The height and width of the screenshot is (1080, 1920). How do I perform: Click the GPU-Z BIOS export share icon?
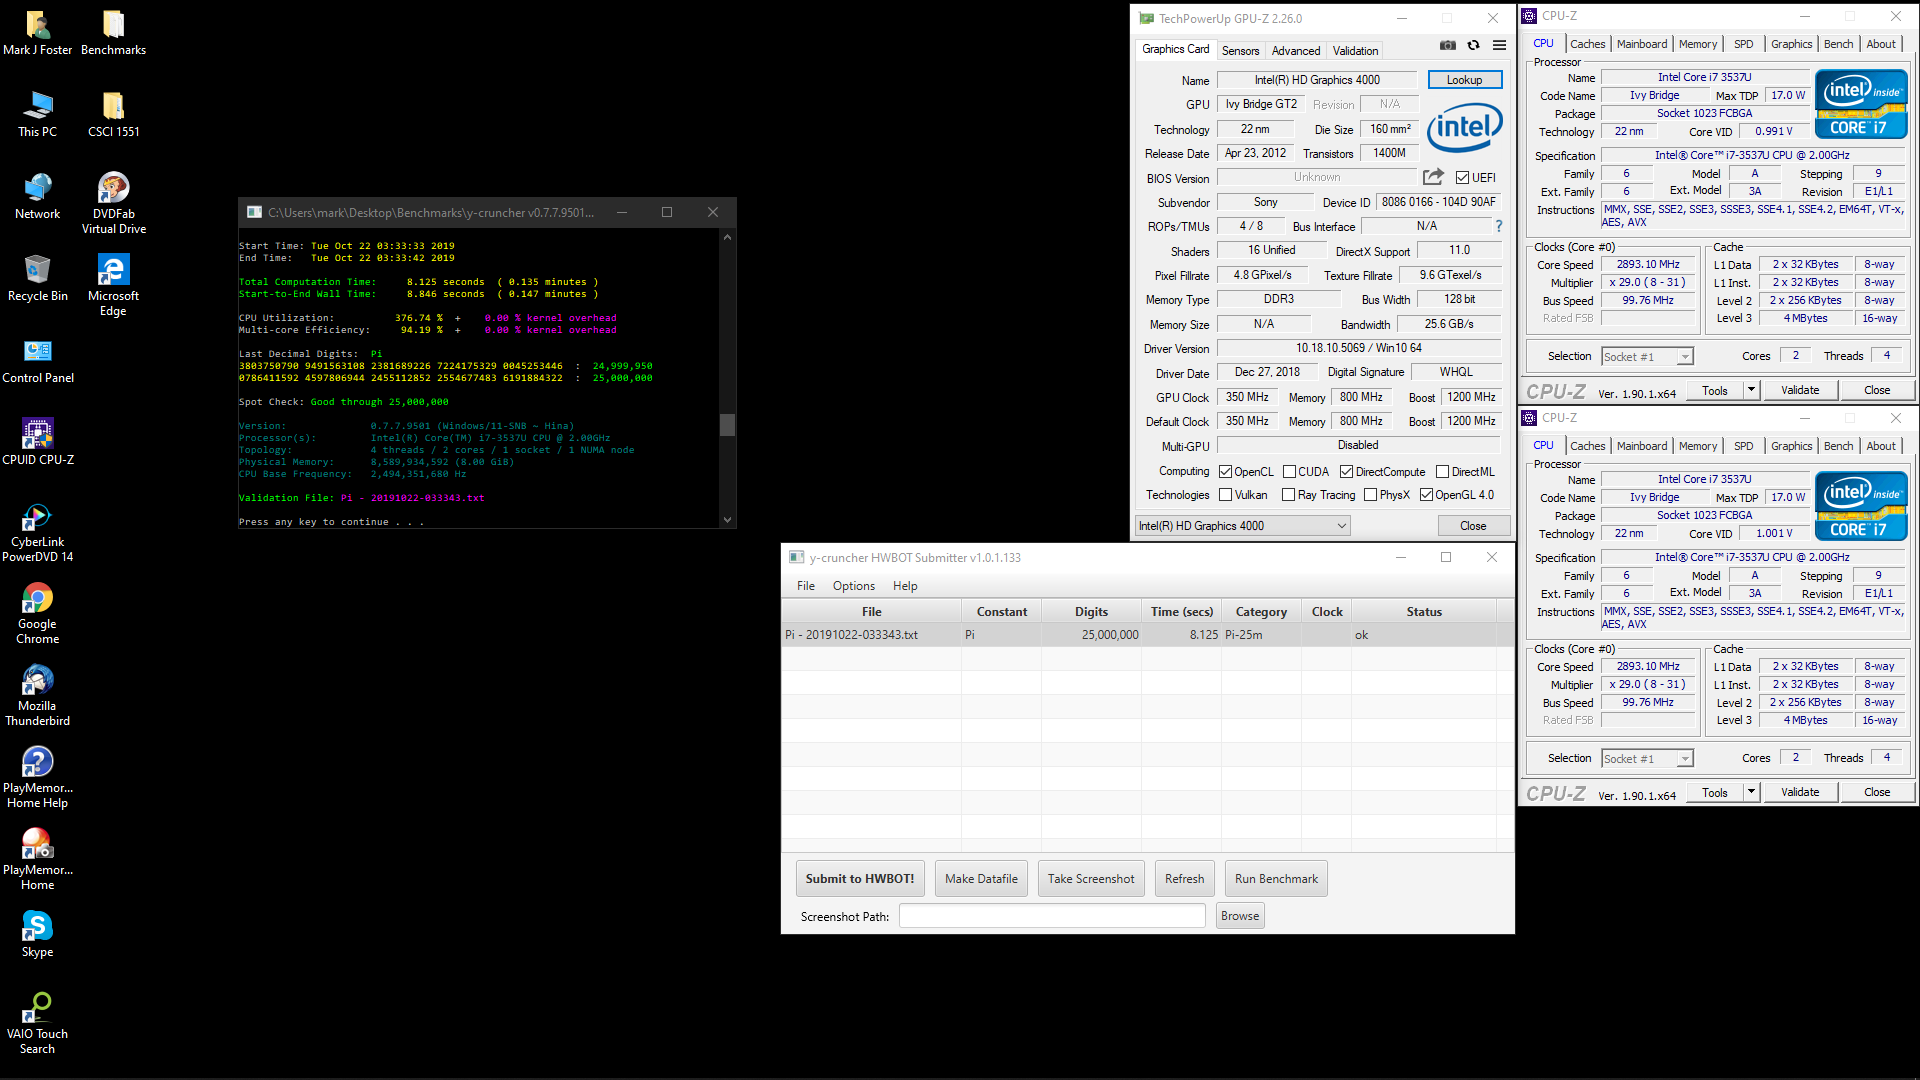(1433, 177)
